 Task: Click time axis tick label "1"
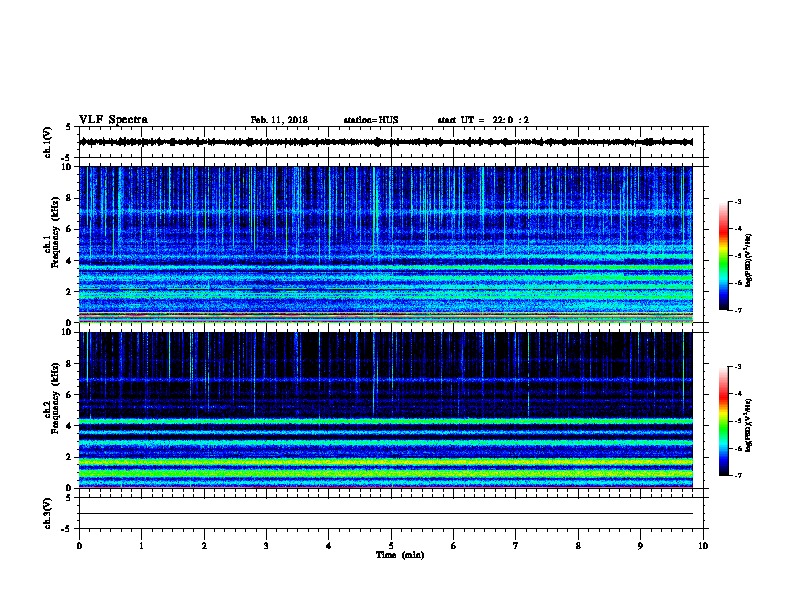(x=141, y=546)
